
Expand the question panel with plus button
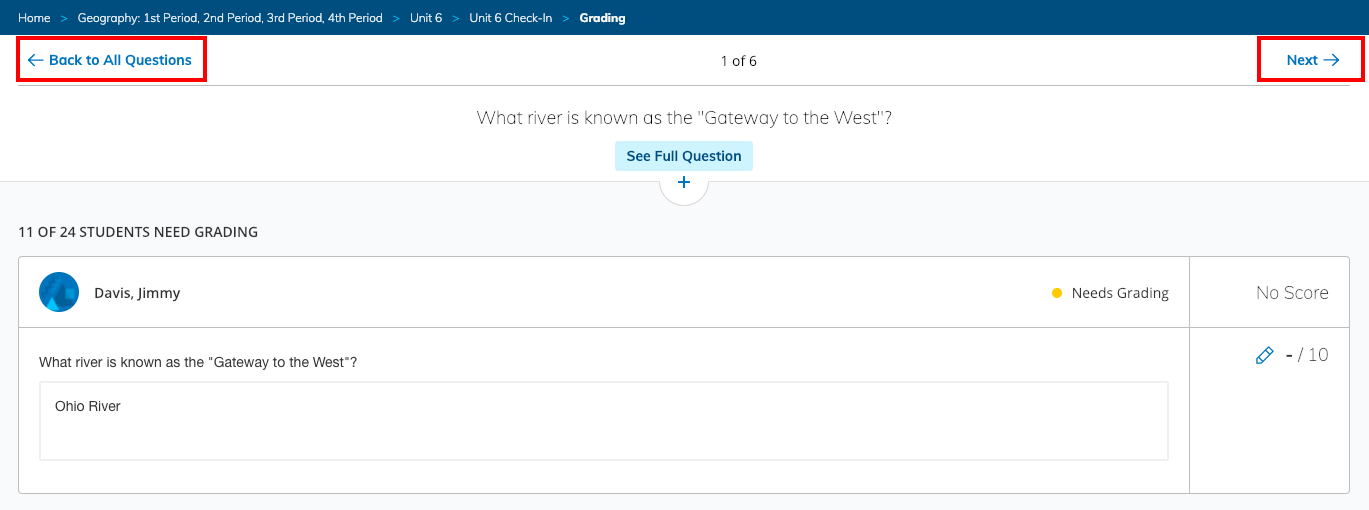point(684,183)
